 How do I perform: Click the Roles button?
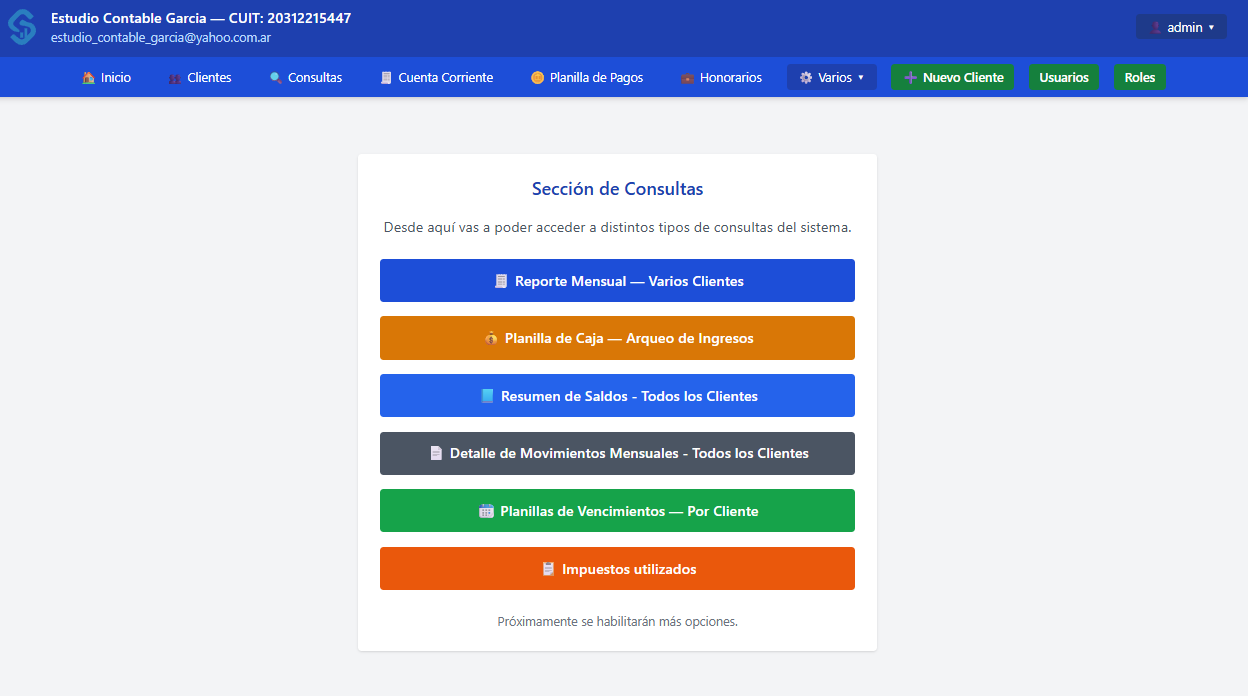tap(1139, 77)
